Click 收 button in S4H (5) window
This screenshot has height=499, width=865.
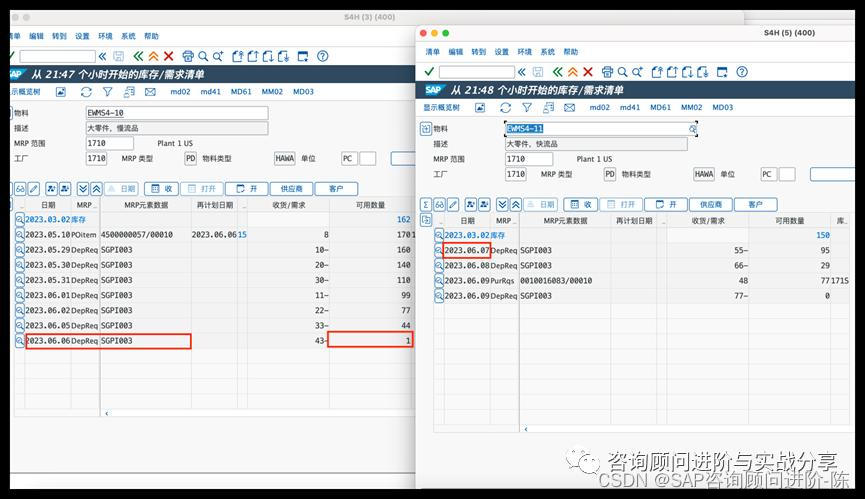click(x=580, y=205)
